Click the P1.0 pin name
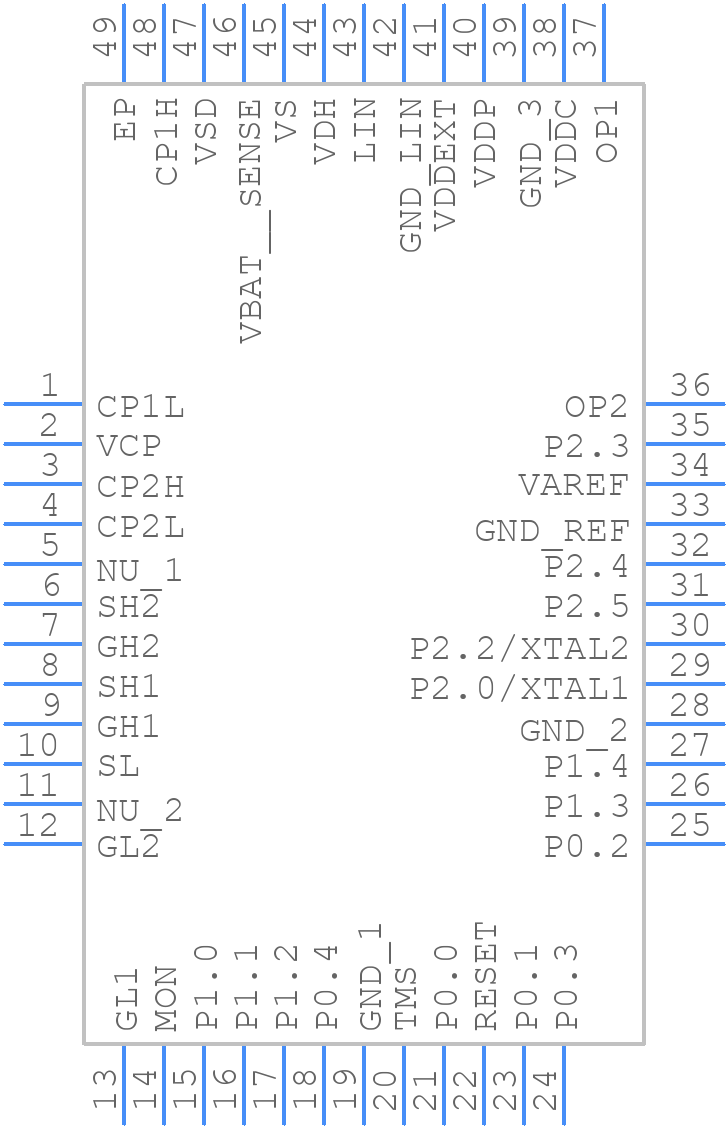Screen dimensions: 728x1128 (x=206, y=986)
